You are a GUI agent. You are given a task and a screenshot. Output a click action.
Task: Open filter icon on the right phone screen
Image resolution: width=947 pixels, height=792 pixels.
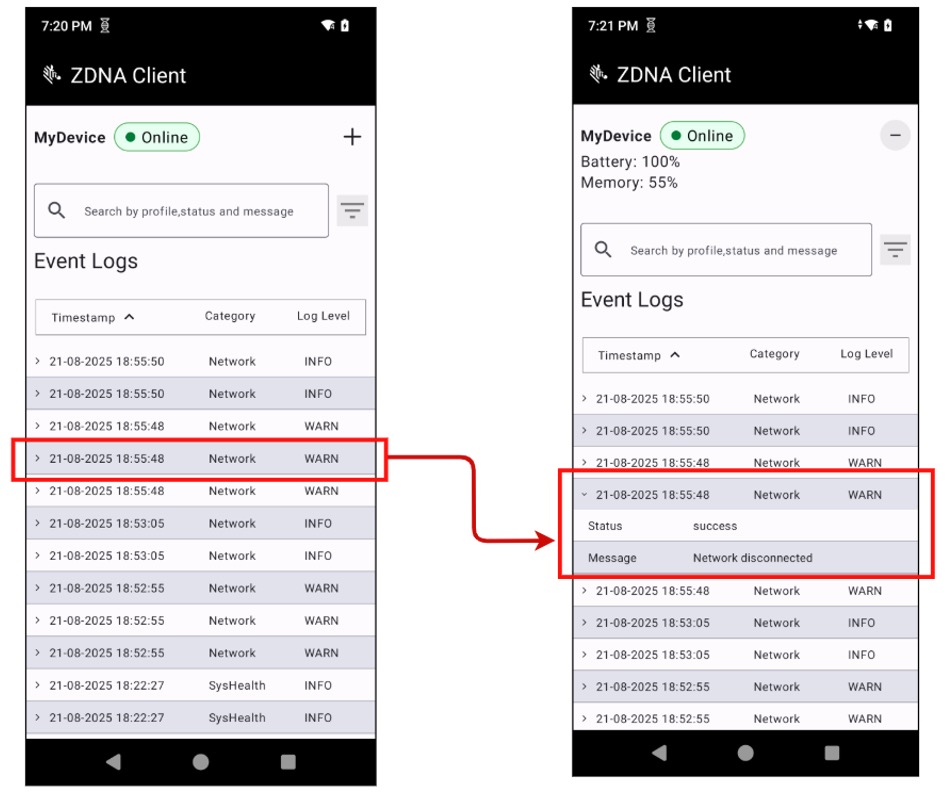[x=895, y=250]
